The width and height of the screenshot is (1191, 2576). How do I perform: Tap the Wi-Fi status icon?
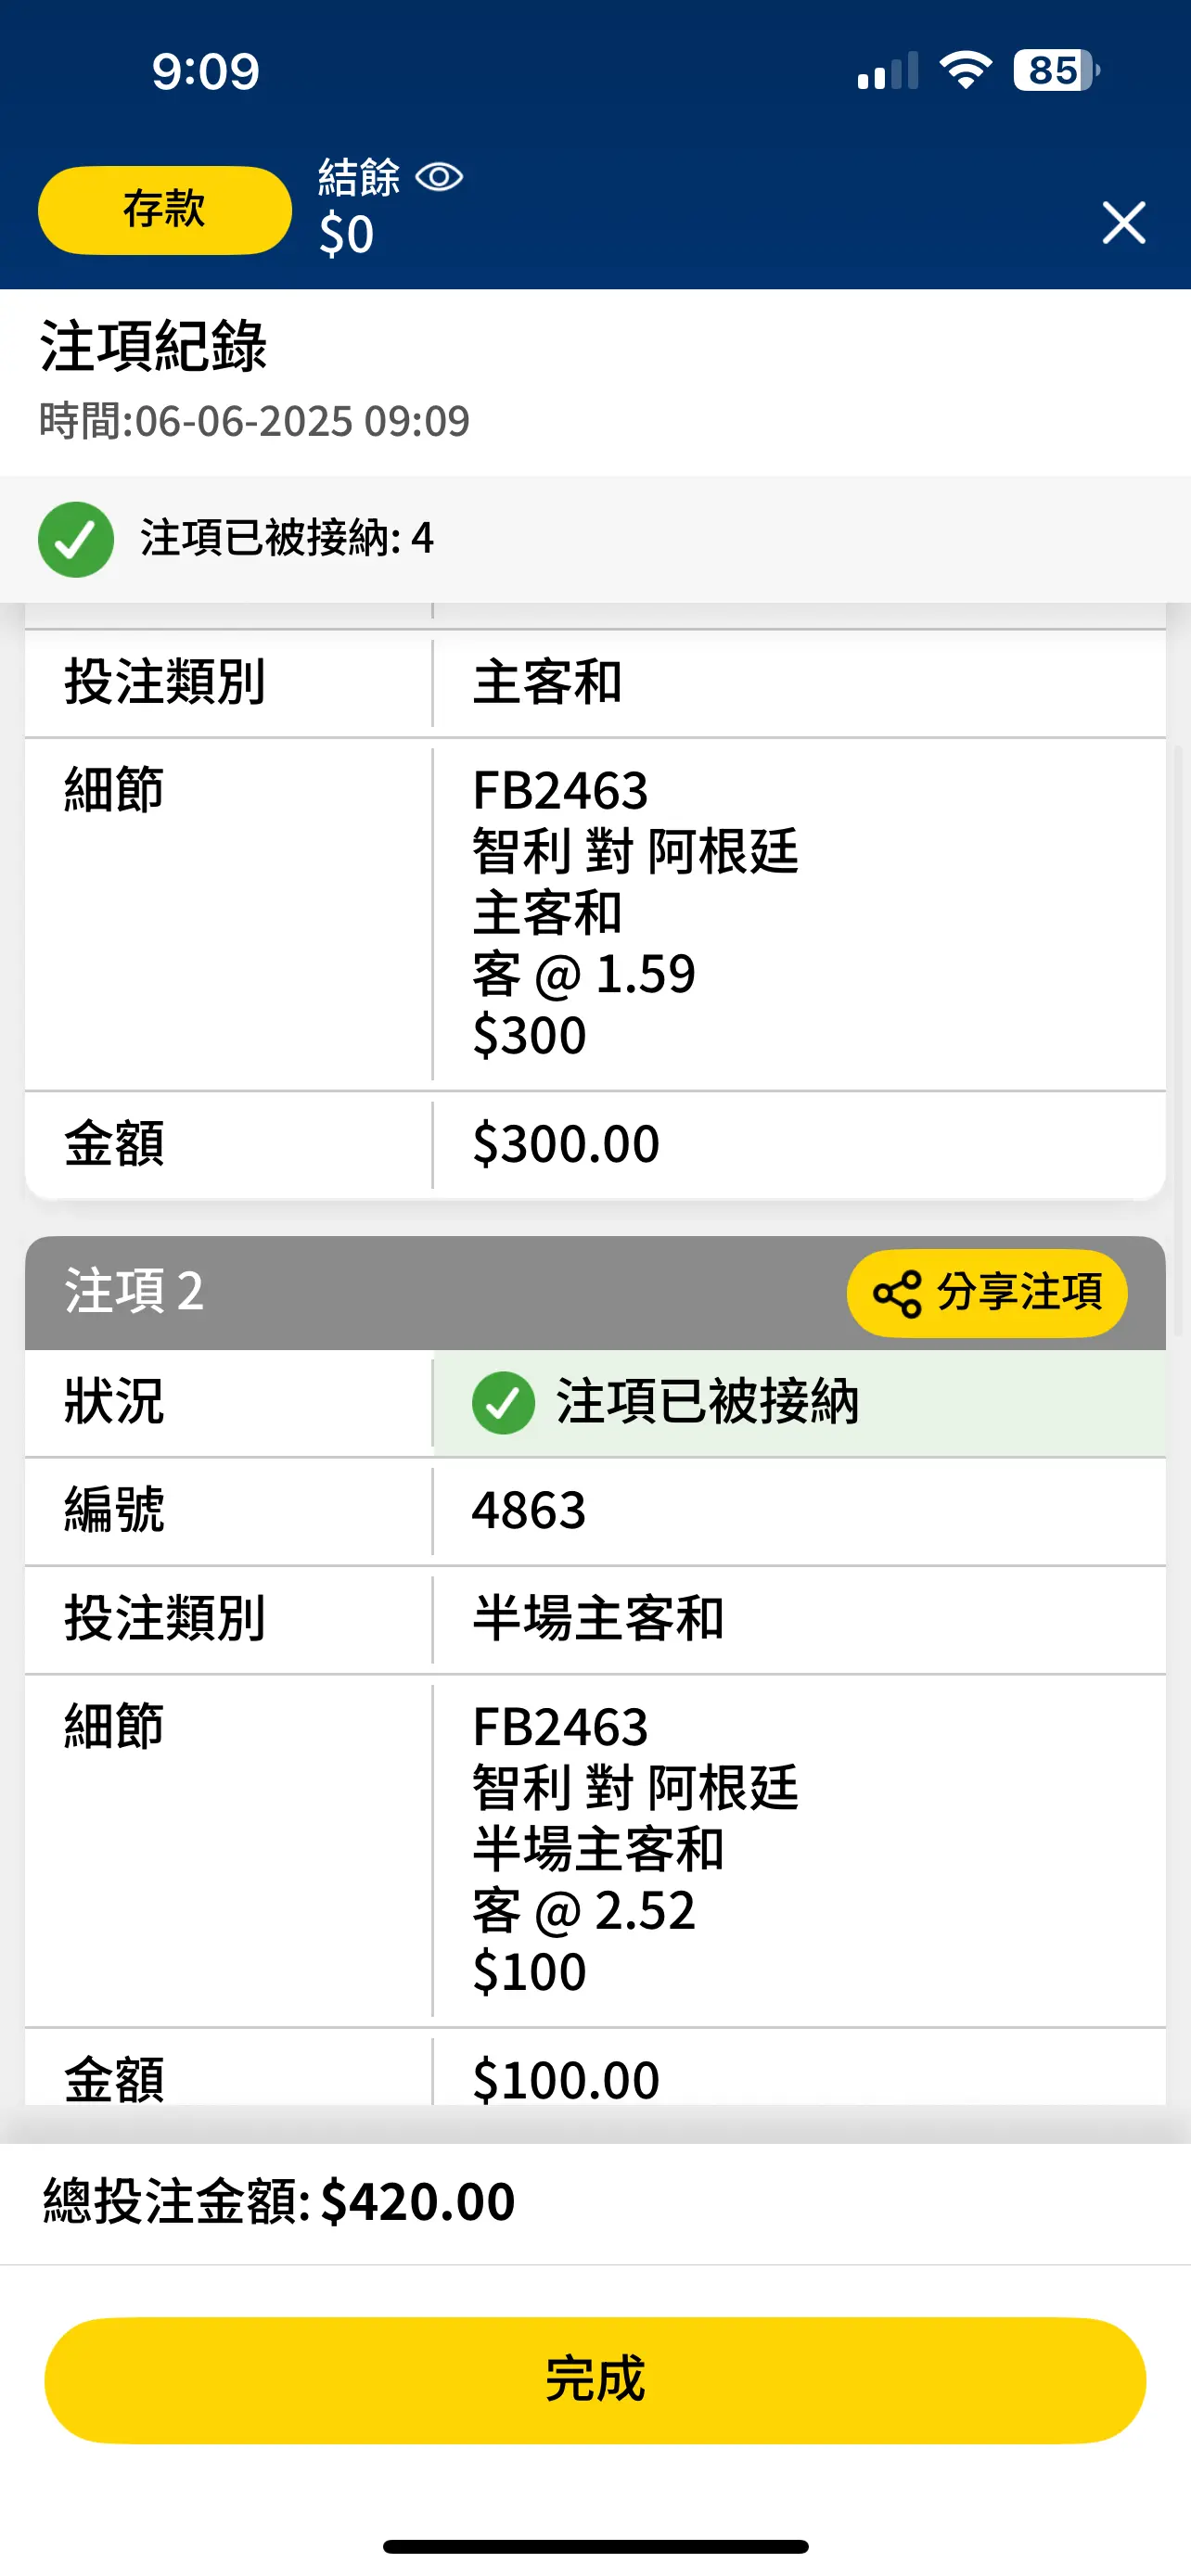pos(965,70)
